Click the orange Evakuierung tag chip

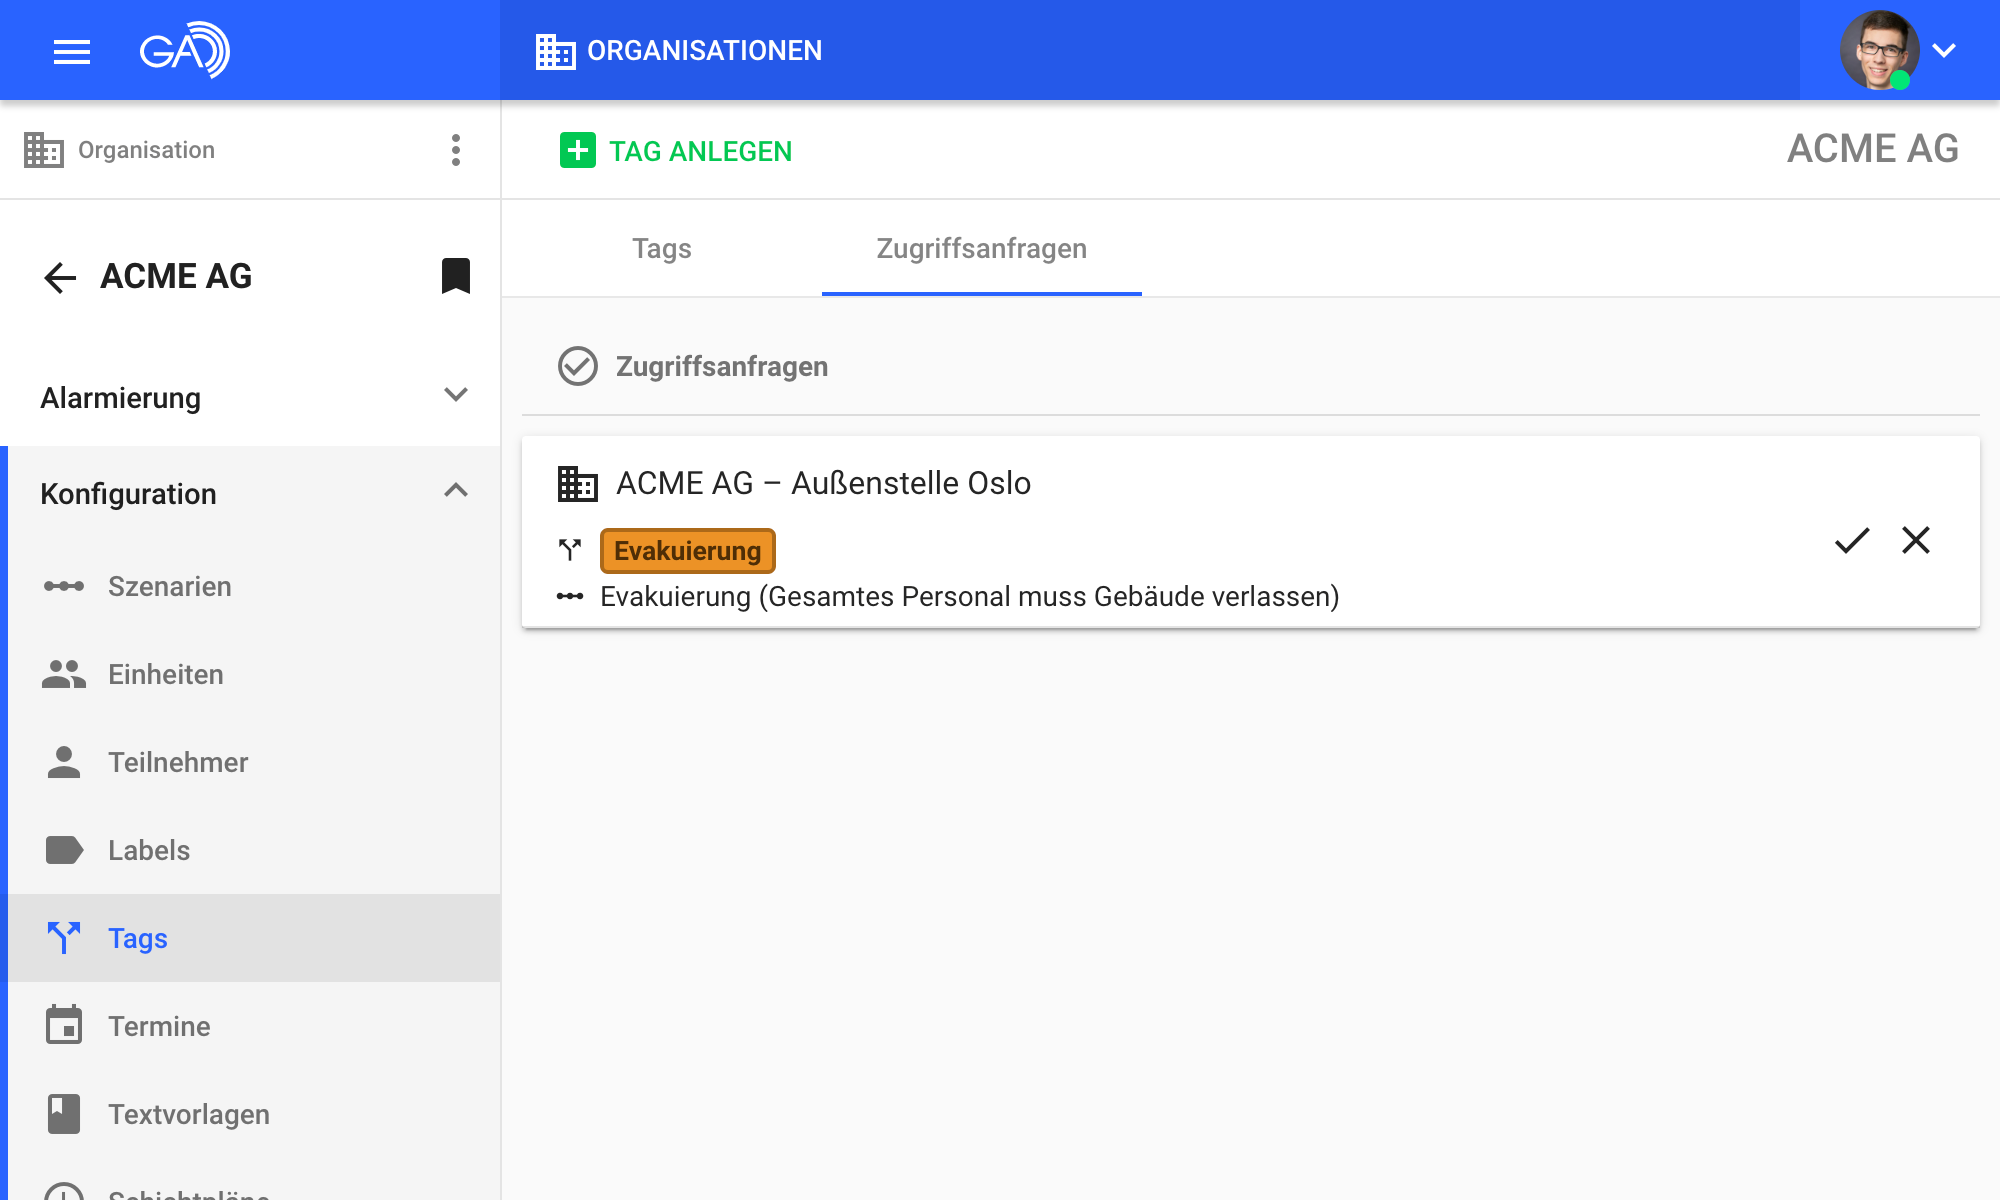[687, 551]
